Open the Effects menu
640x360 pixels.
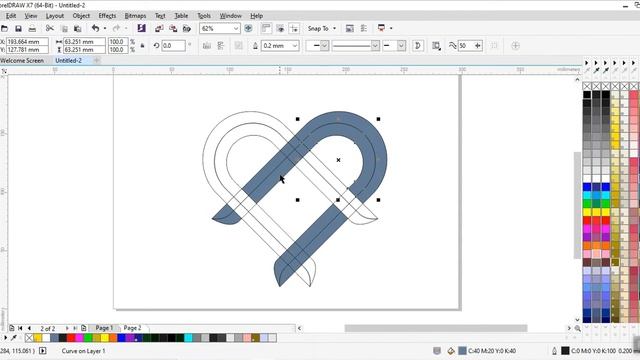pyautogui.click(x=107, y=16)
